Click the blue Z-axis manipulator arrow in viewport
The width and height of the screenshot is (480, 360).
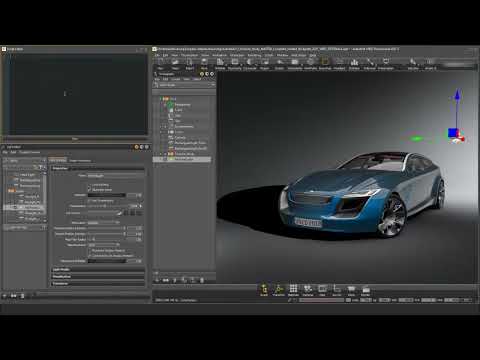pyautogui.click(x=458, y=95)
